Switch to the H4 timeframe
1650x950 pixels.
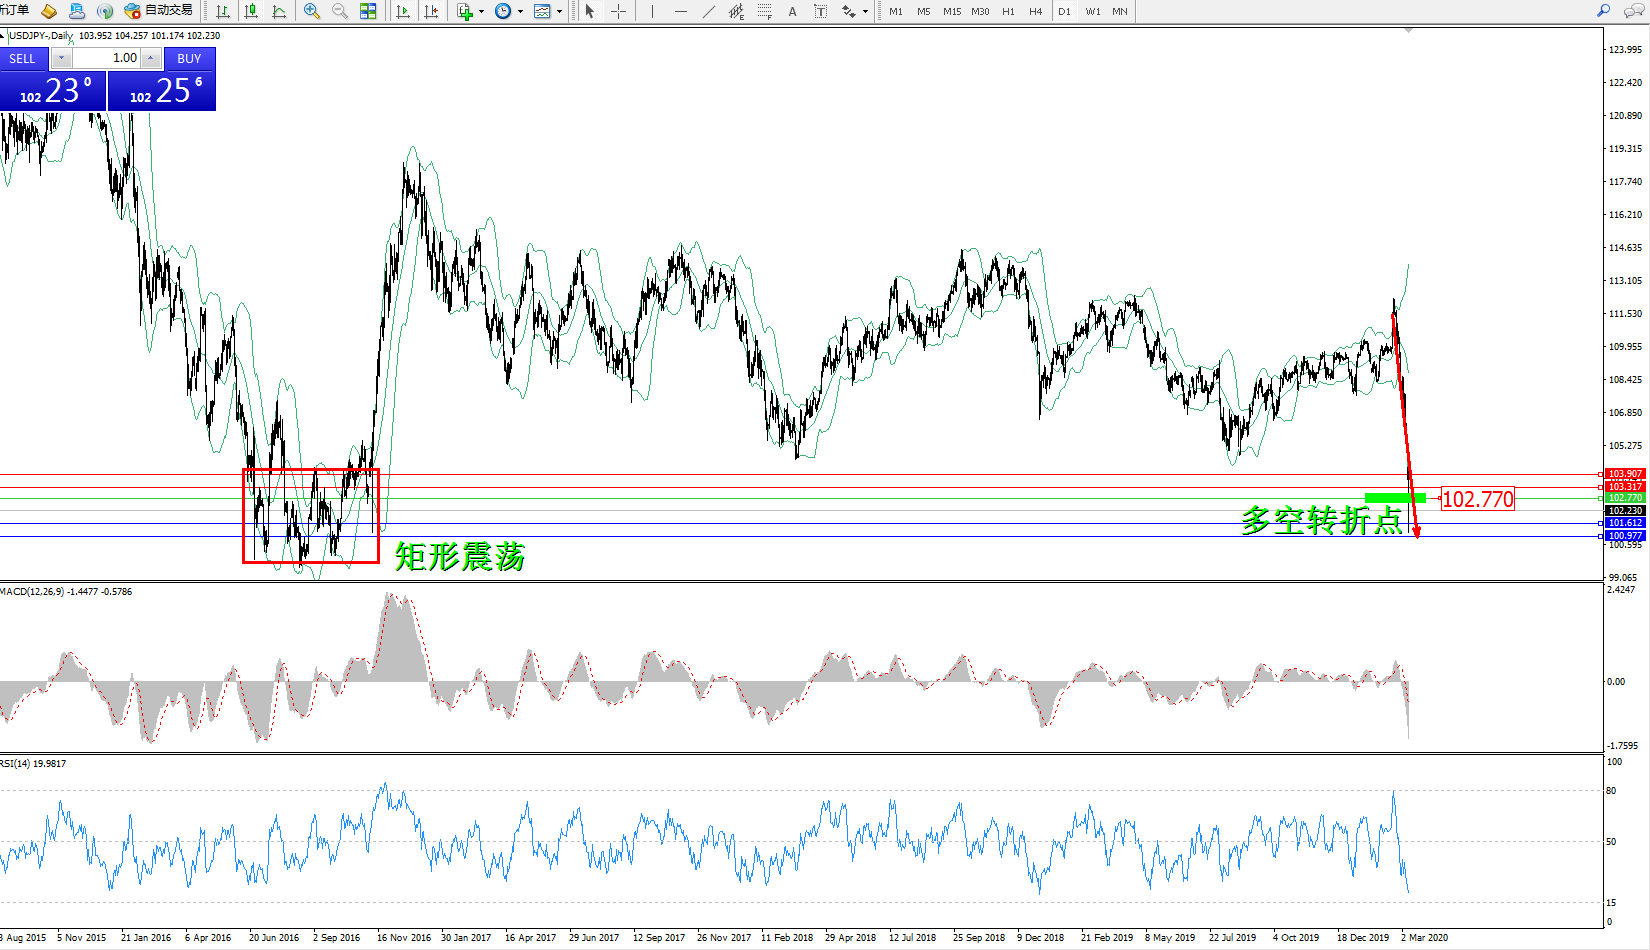[x=1035, y=11]
